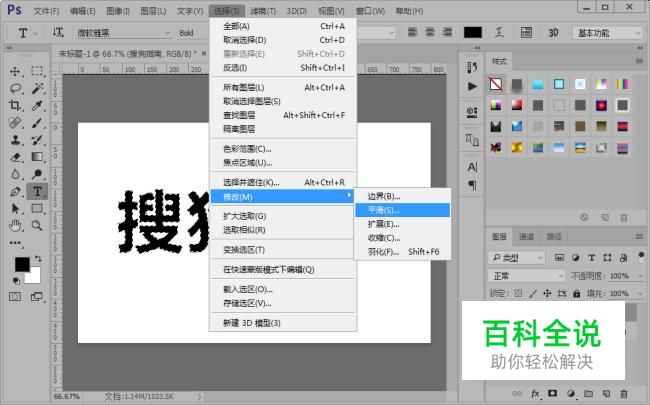Select the Magic Wand tool

click(37, 88)
